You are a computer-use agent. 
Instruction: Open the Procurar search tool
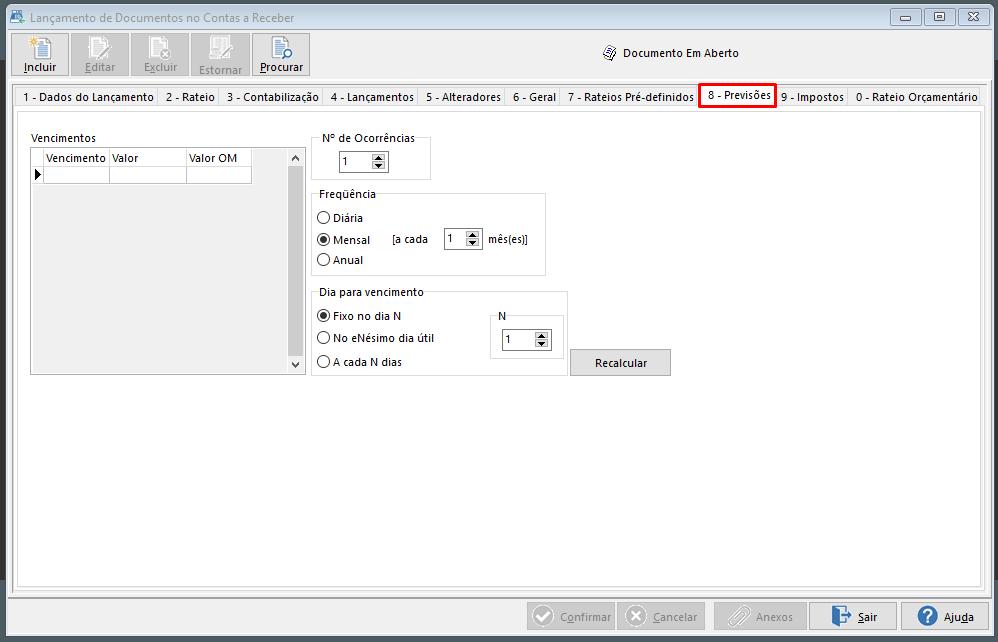click(x=281, y=55)
